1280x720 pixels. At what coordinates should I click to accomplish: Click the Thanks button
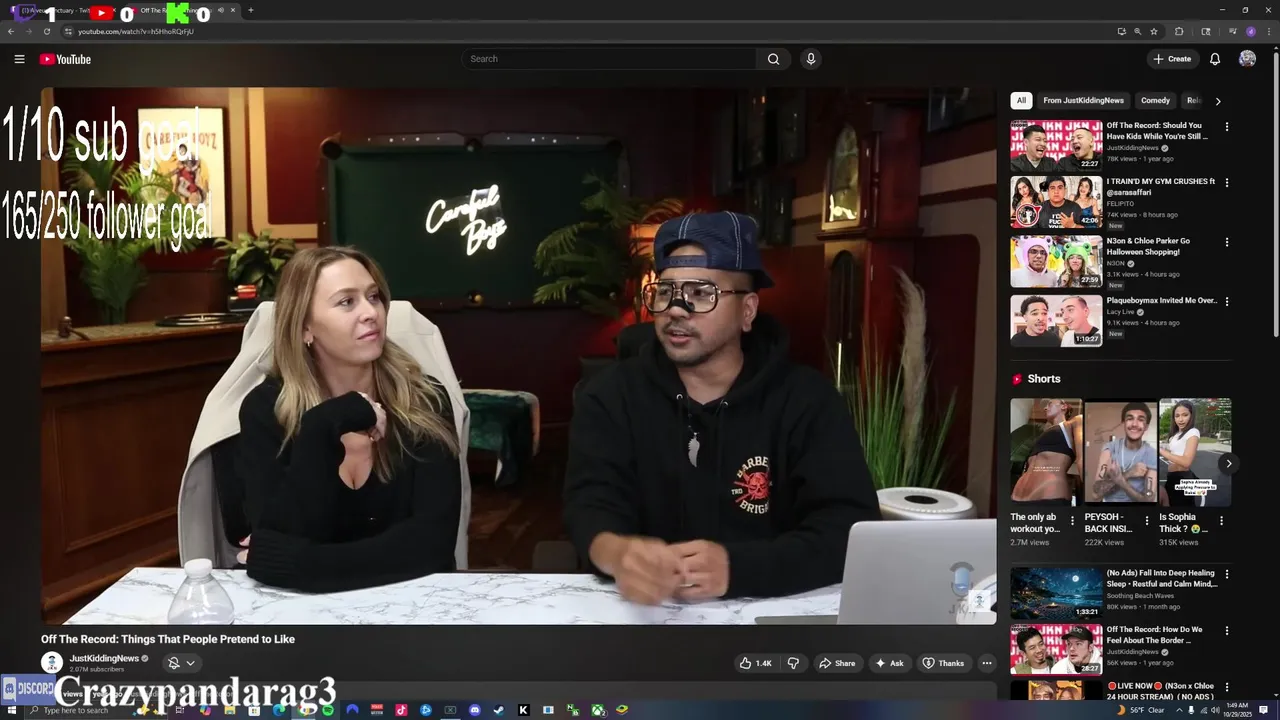(x=943, y=663)
